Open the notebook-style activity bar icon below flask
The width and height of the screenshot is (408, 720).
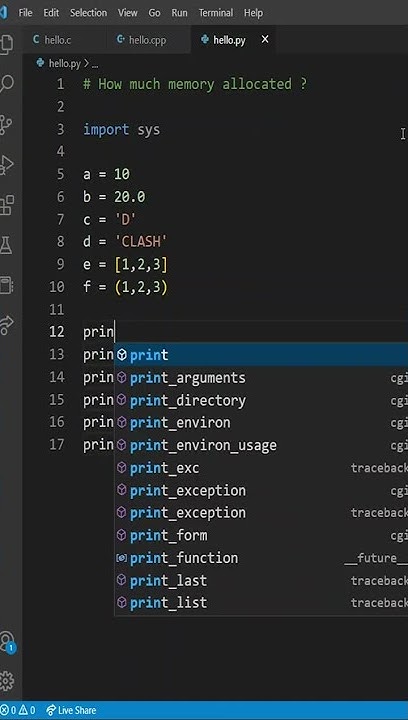pos(6,285)
